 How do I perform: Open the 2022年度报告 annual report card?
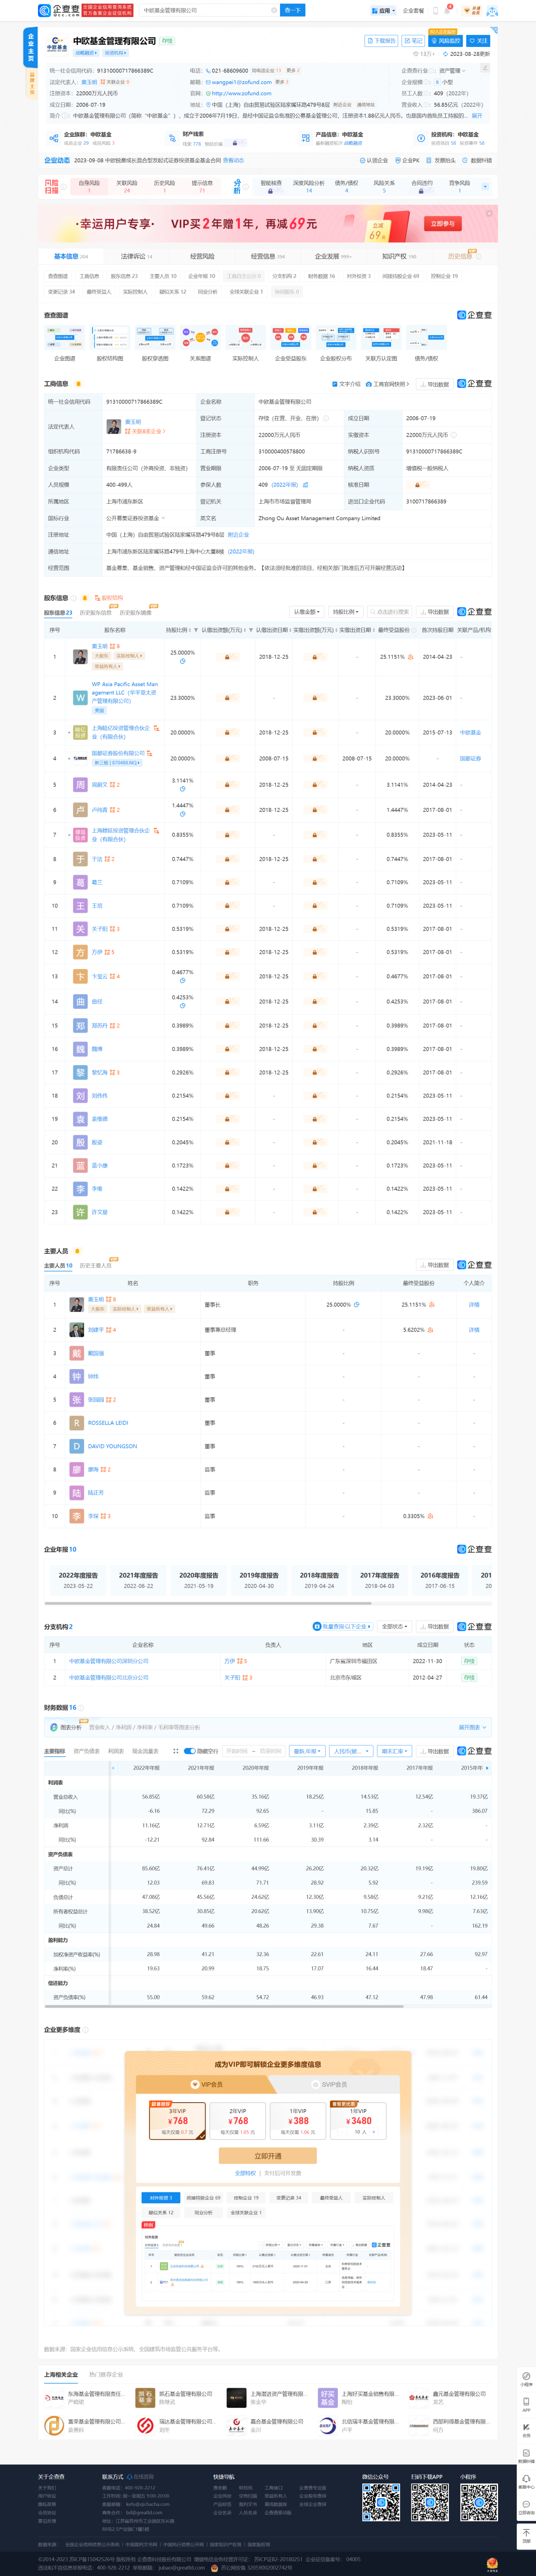pos(78,1579)
